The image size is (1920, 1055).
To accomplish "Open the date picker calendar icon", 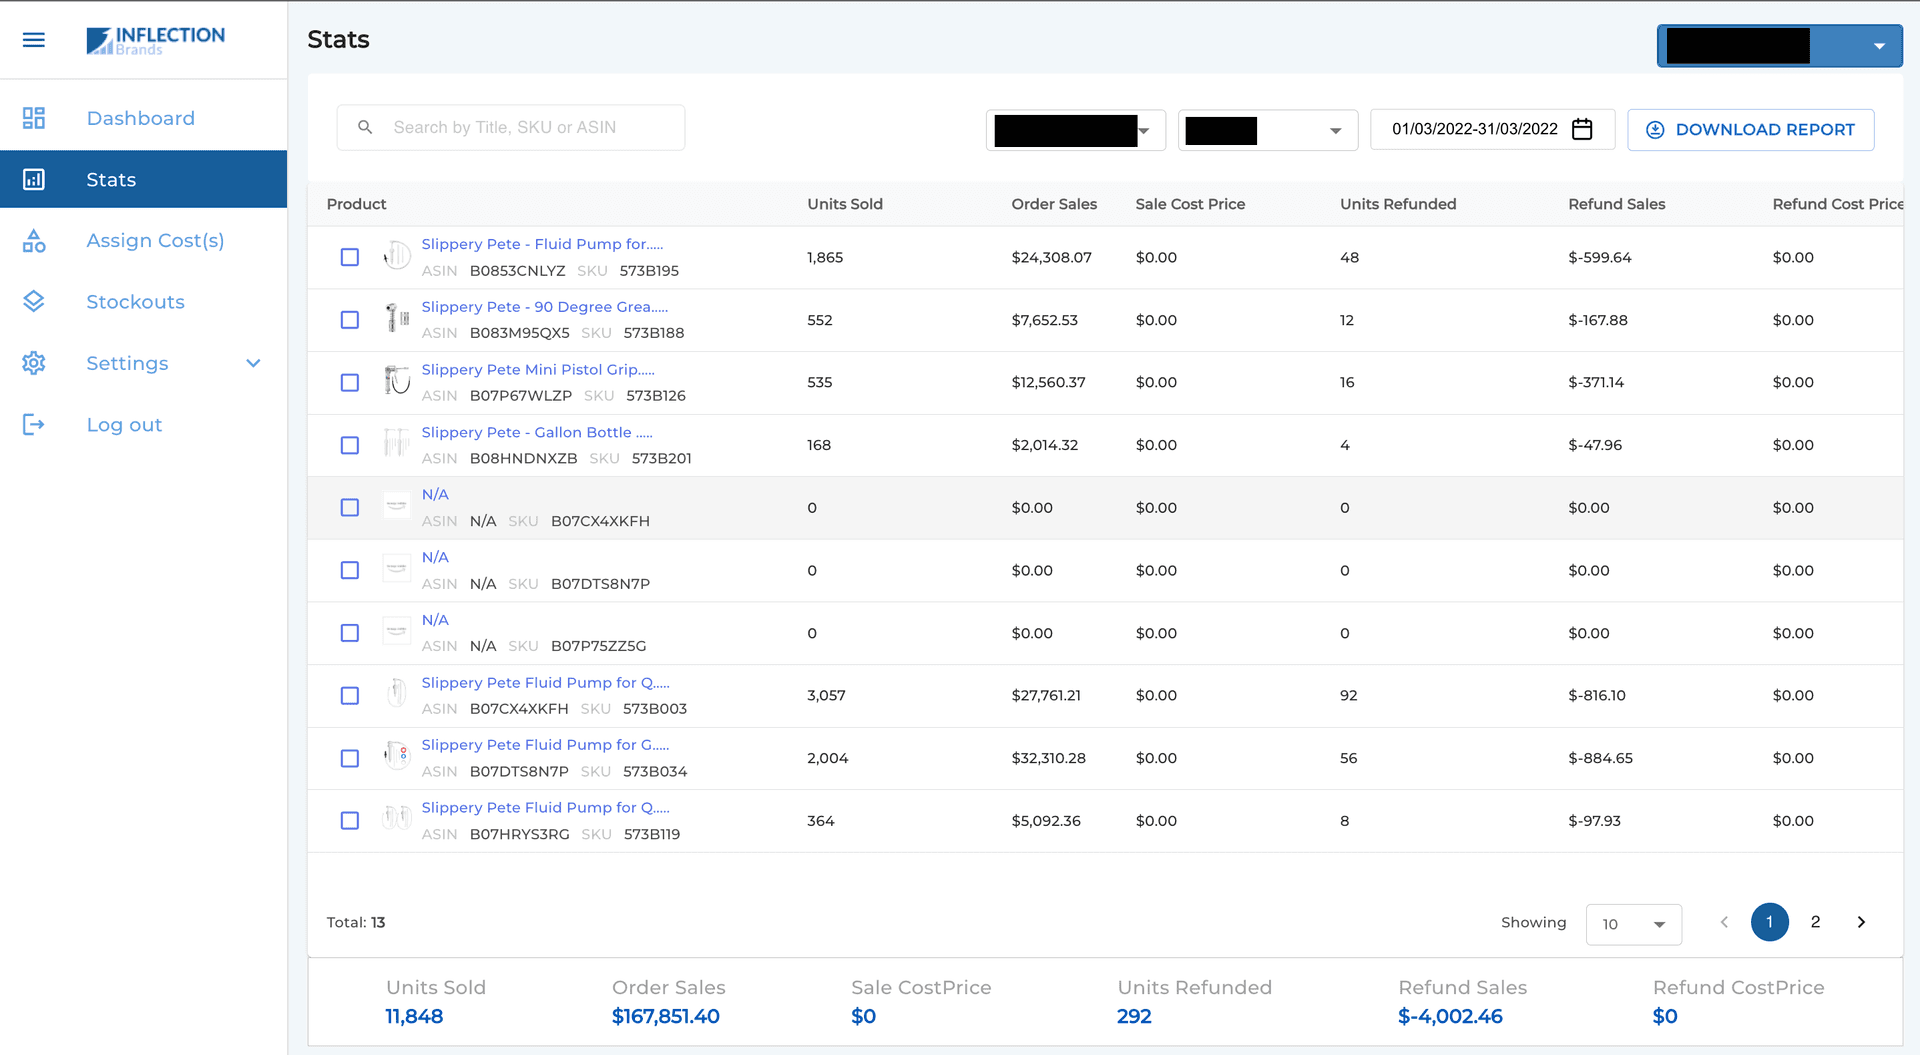I will click(x=1582, y=129).
